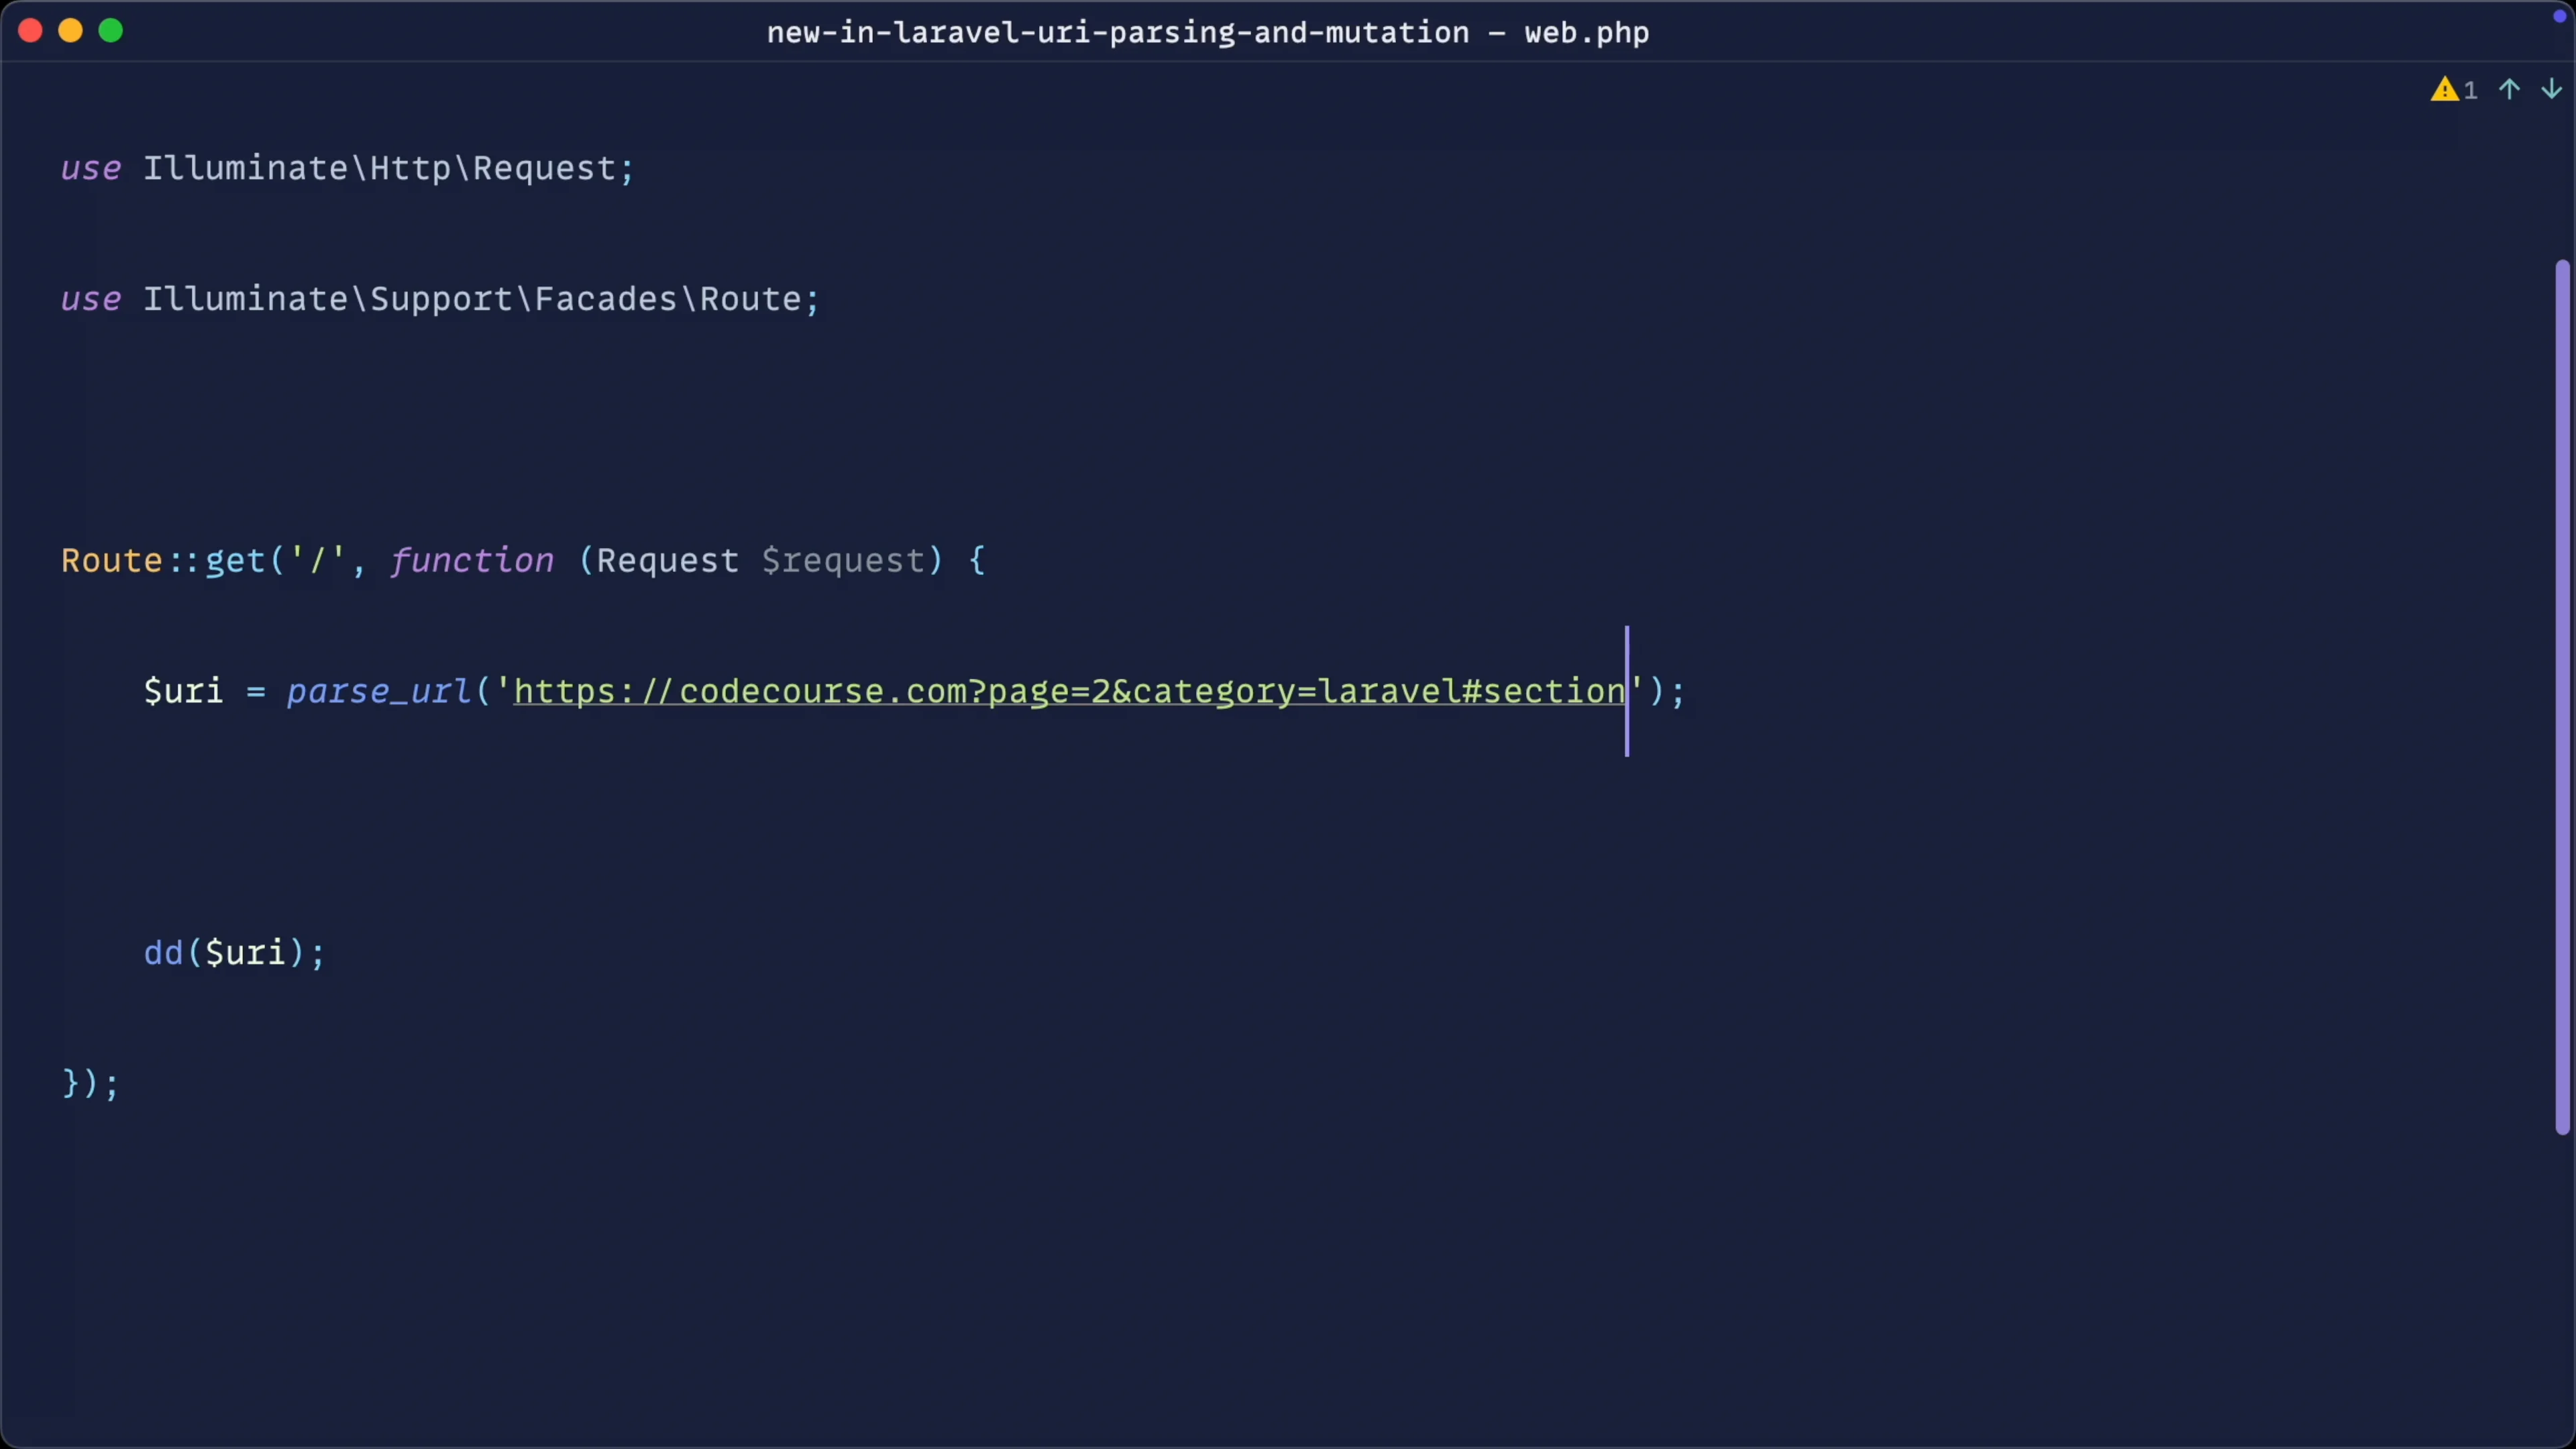Click the Illuminate\Support\Facades\Route import

(472, 300)
